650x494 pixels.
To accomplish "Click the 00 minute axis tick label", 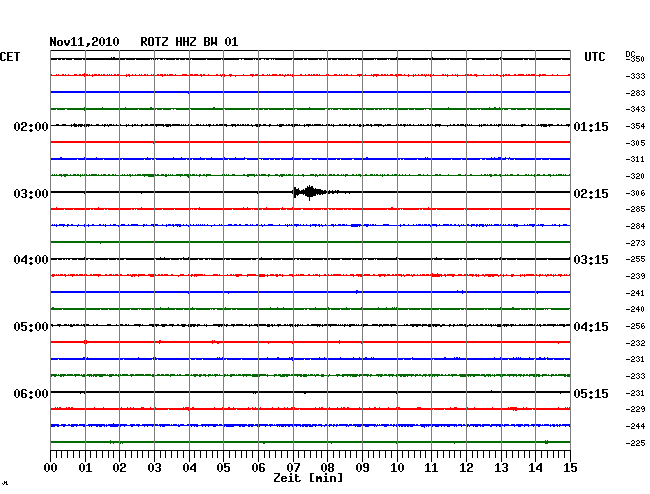I will [x=51, y=467].
